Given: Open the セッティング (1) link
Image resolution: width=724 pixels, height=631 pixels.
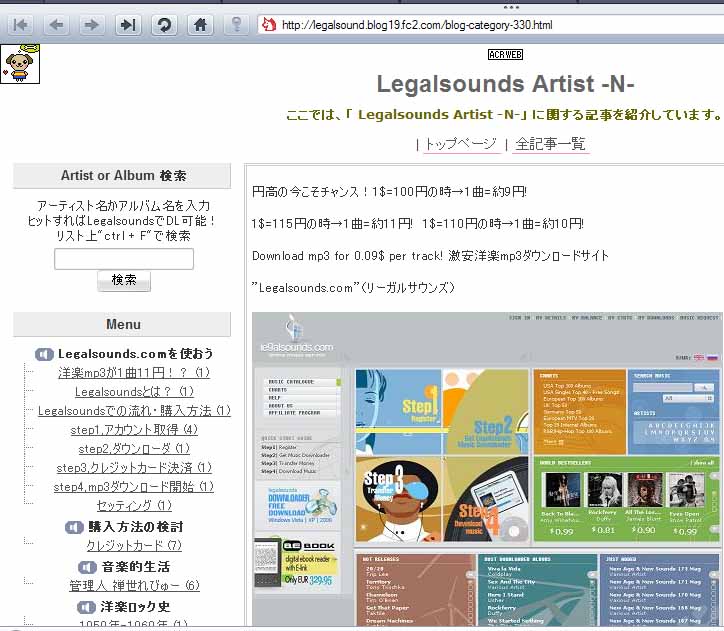Looking at the screenshot, I should (134, 505).
